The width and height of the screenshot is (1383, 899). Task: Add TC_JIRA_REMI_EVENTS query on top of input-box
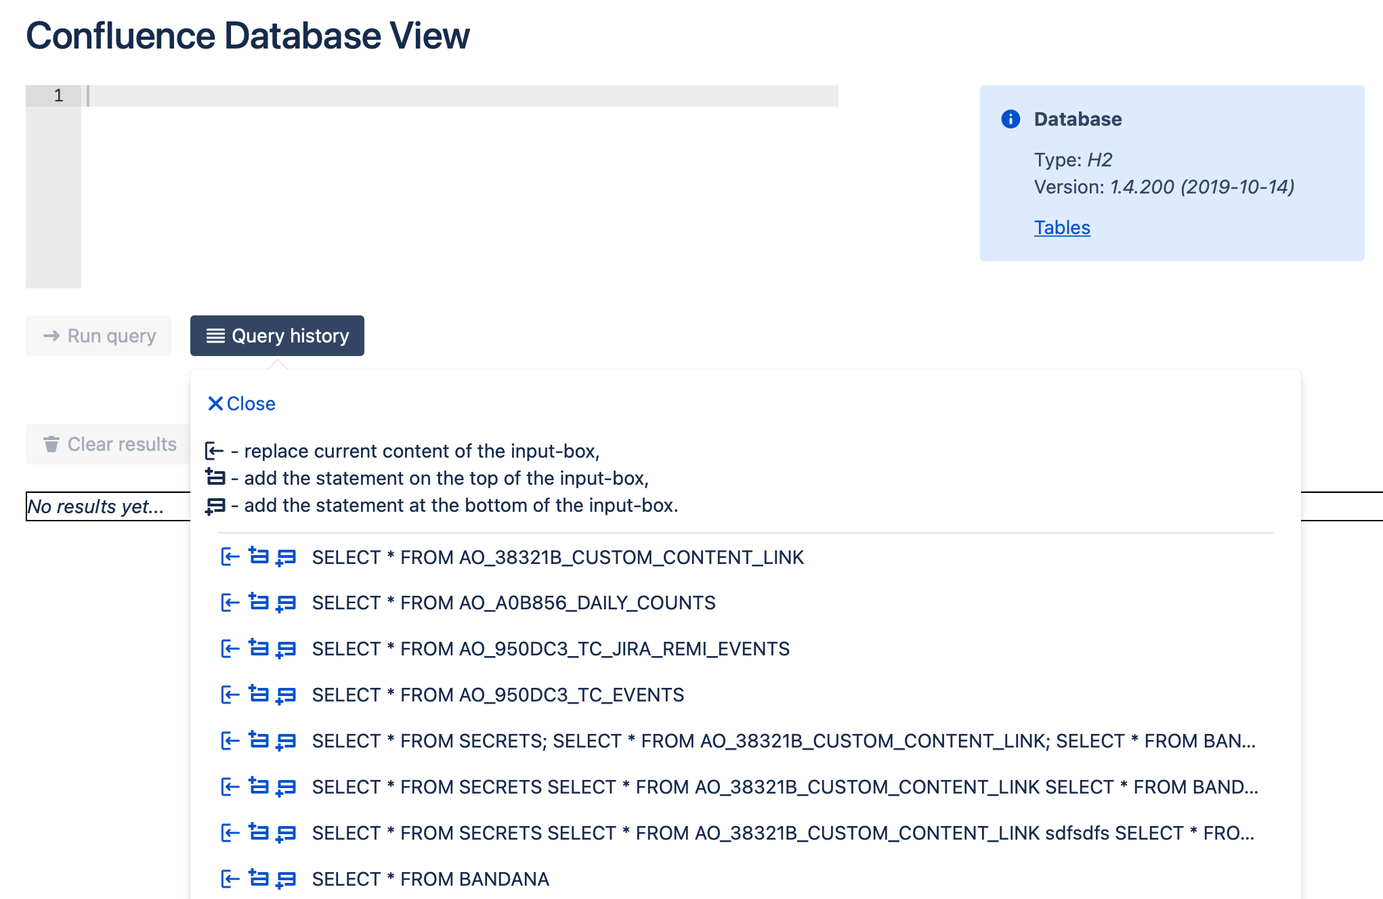[258, 648]
